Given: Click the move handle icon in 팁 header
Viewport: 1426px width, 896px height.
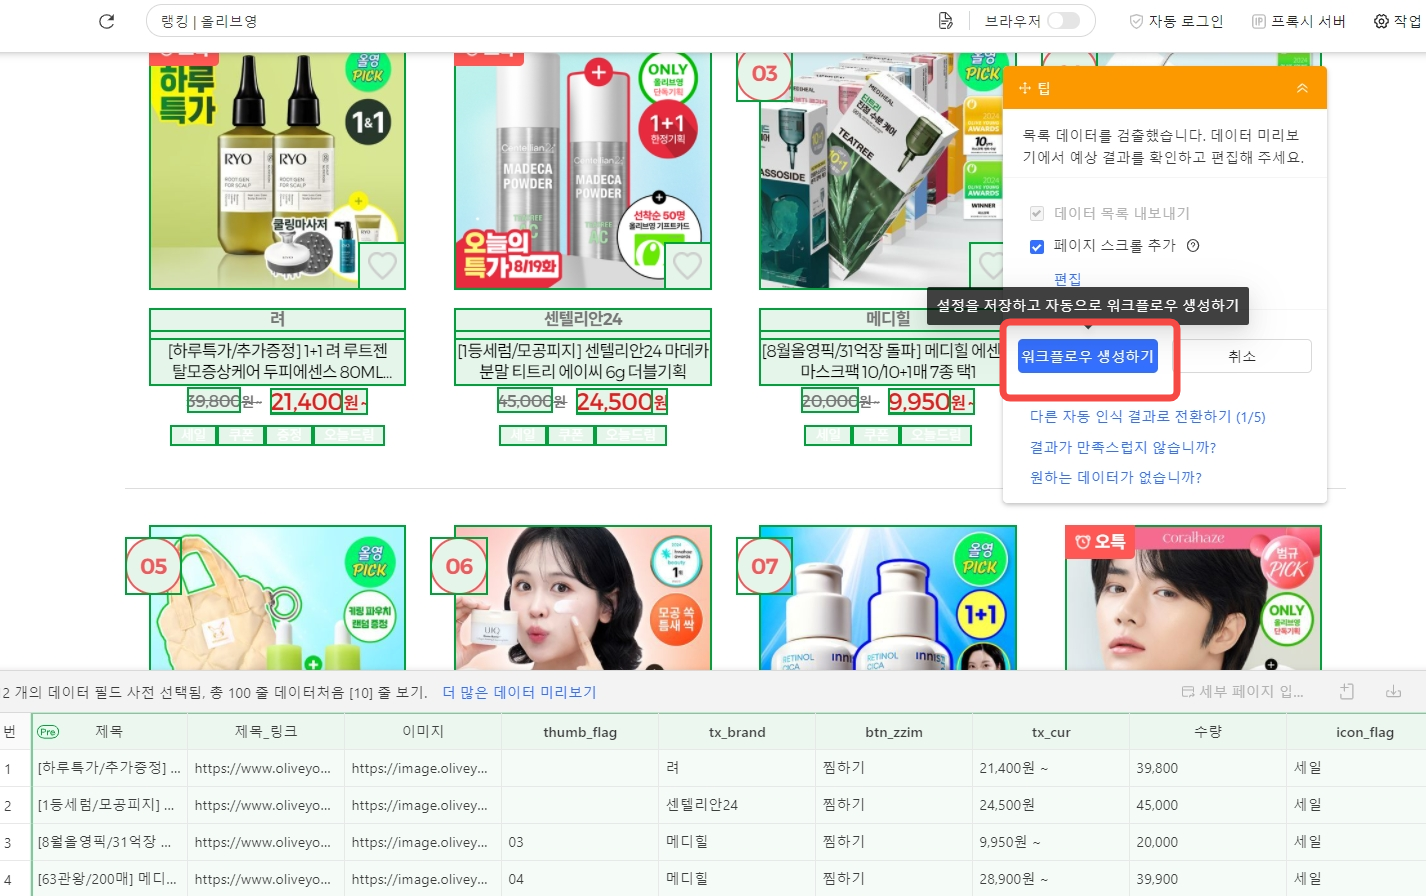Looking at the screenshot, I should [x=1024, y=89].
